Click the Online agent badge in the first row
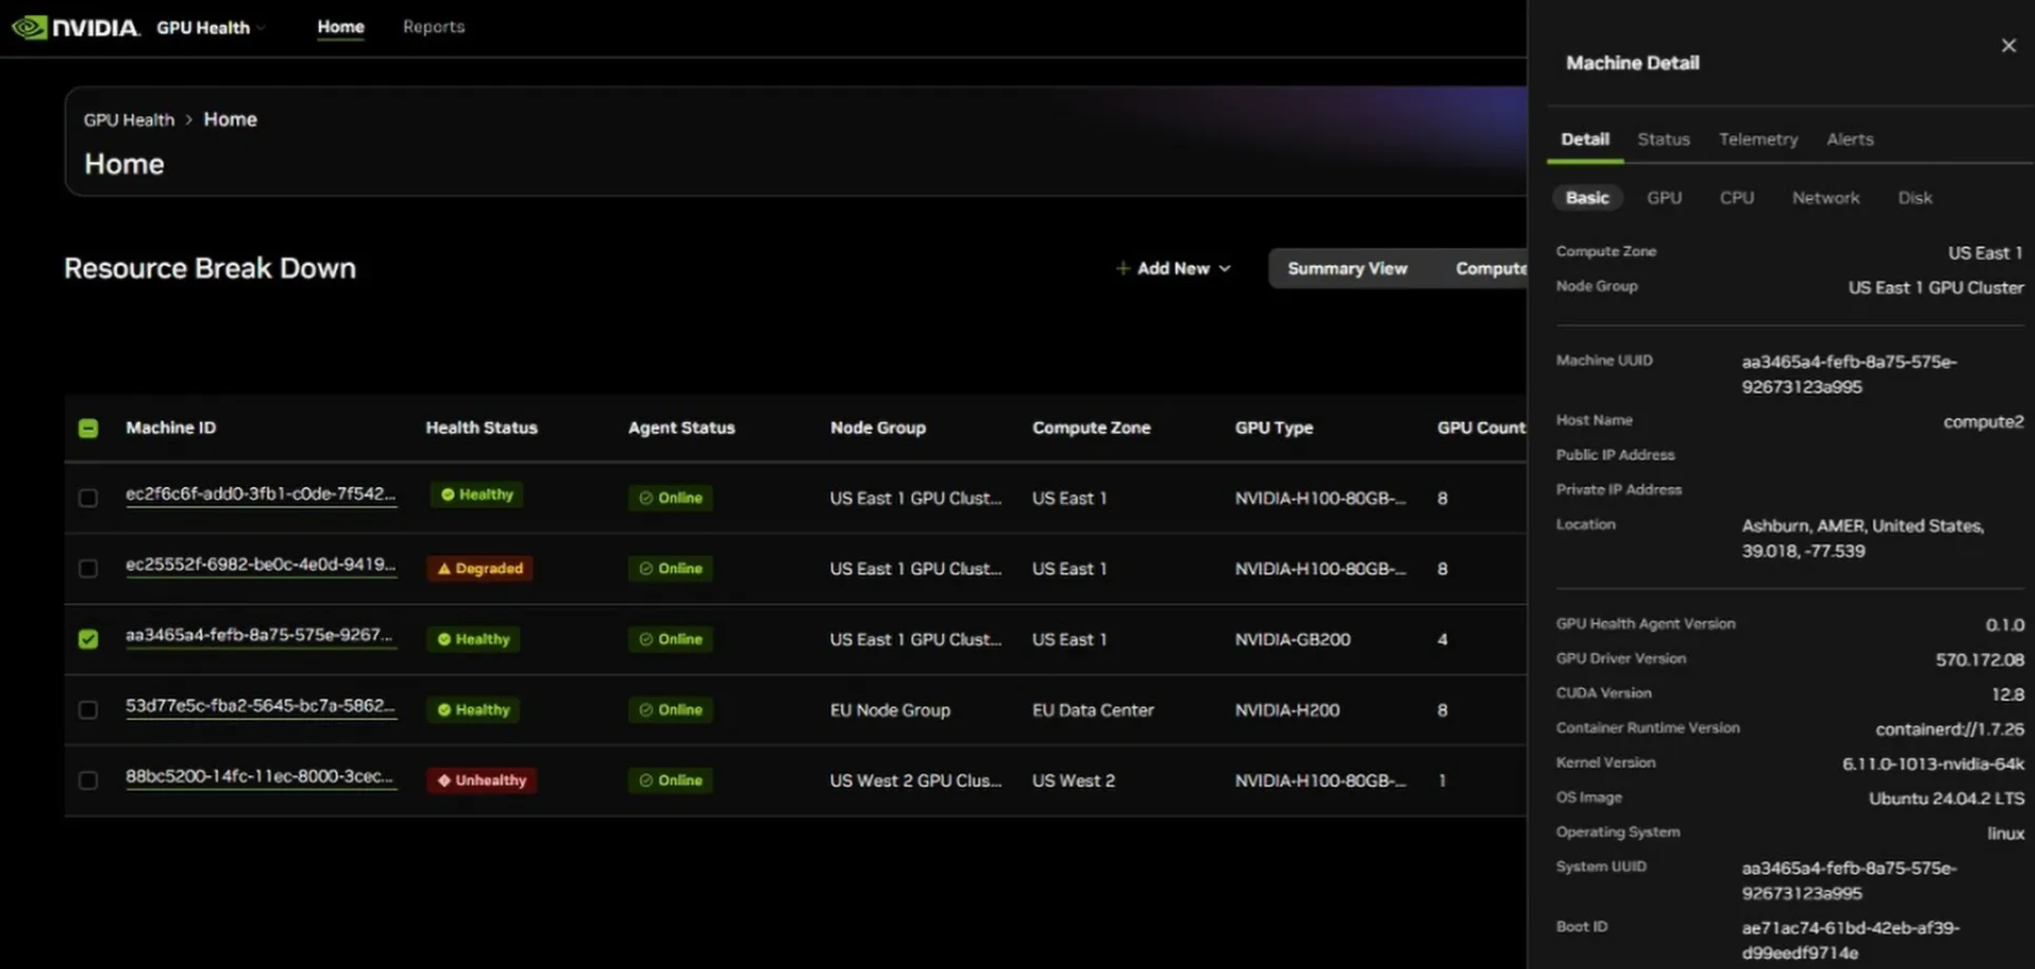The image size is (2035, 969). click(670, 498)
